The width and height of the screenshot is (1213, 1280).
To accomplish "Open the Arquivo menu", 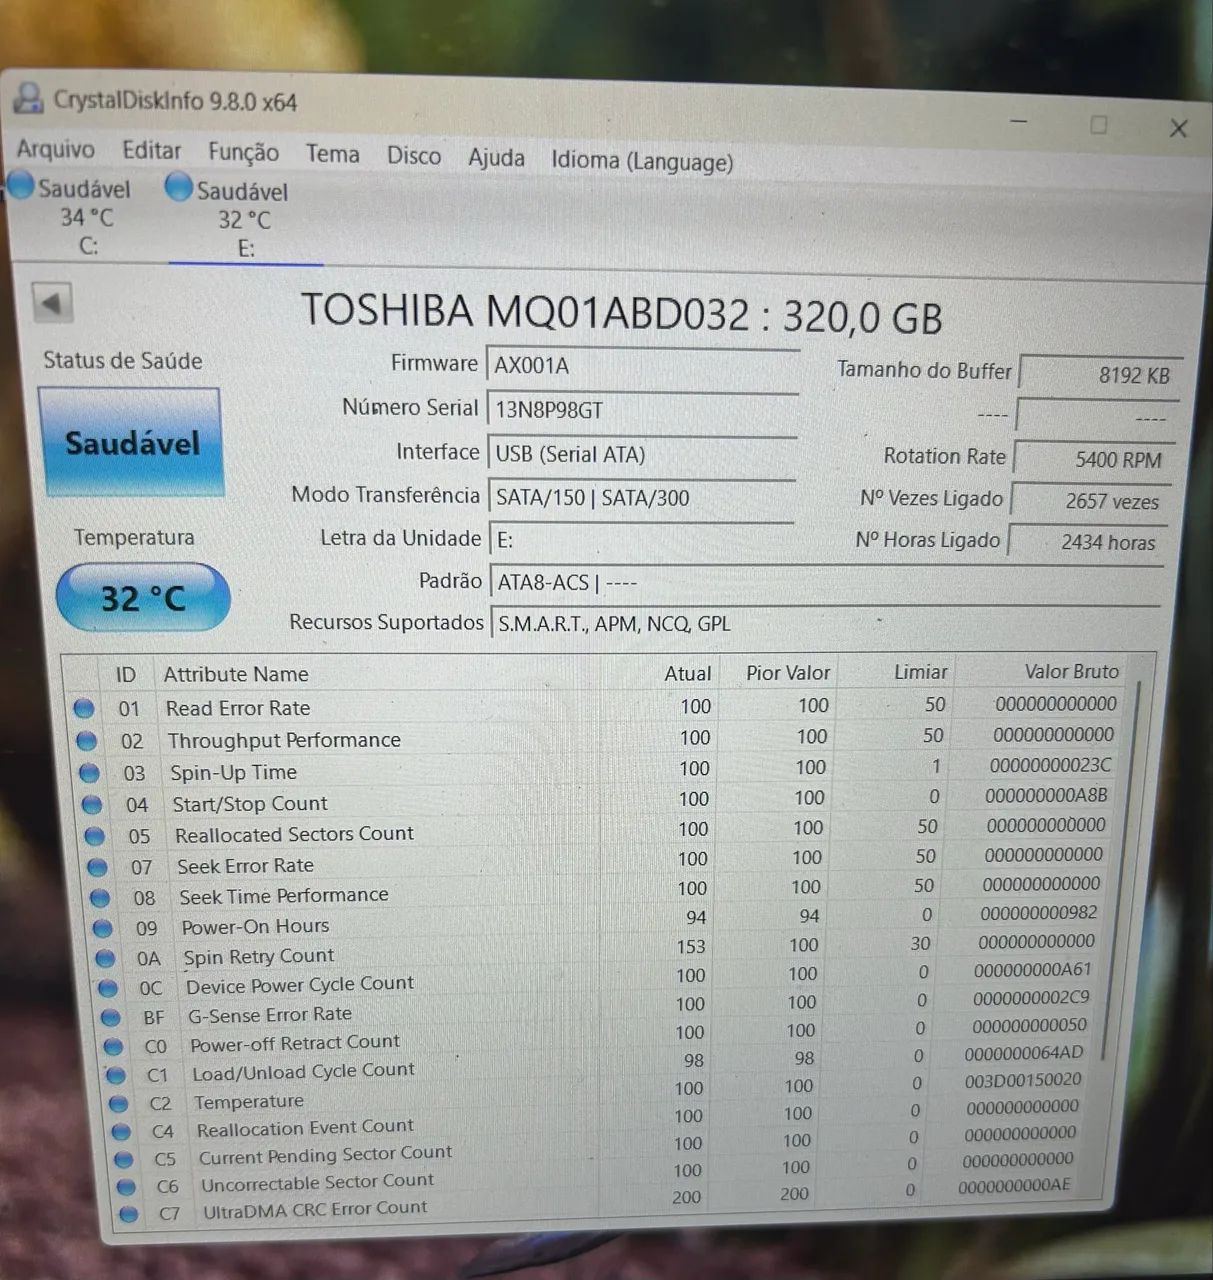I will [56, 149].
